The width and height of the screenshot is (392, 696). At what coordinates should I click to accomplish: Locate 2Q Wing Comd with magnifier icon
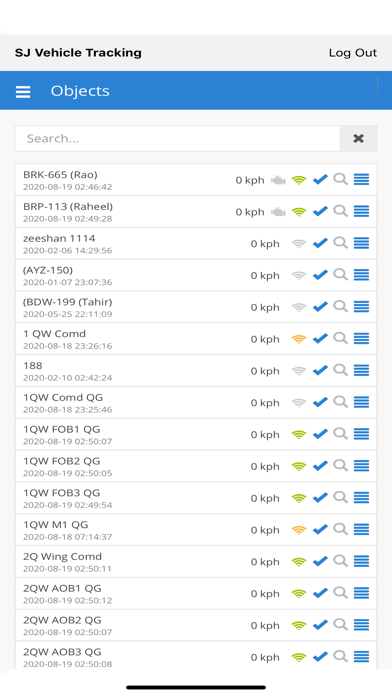coord(341,561)
